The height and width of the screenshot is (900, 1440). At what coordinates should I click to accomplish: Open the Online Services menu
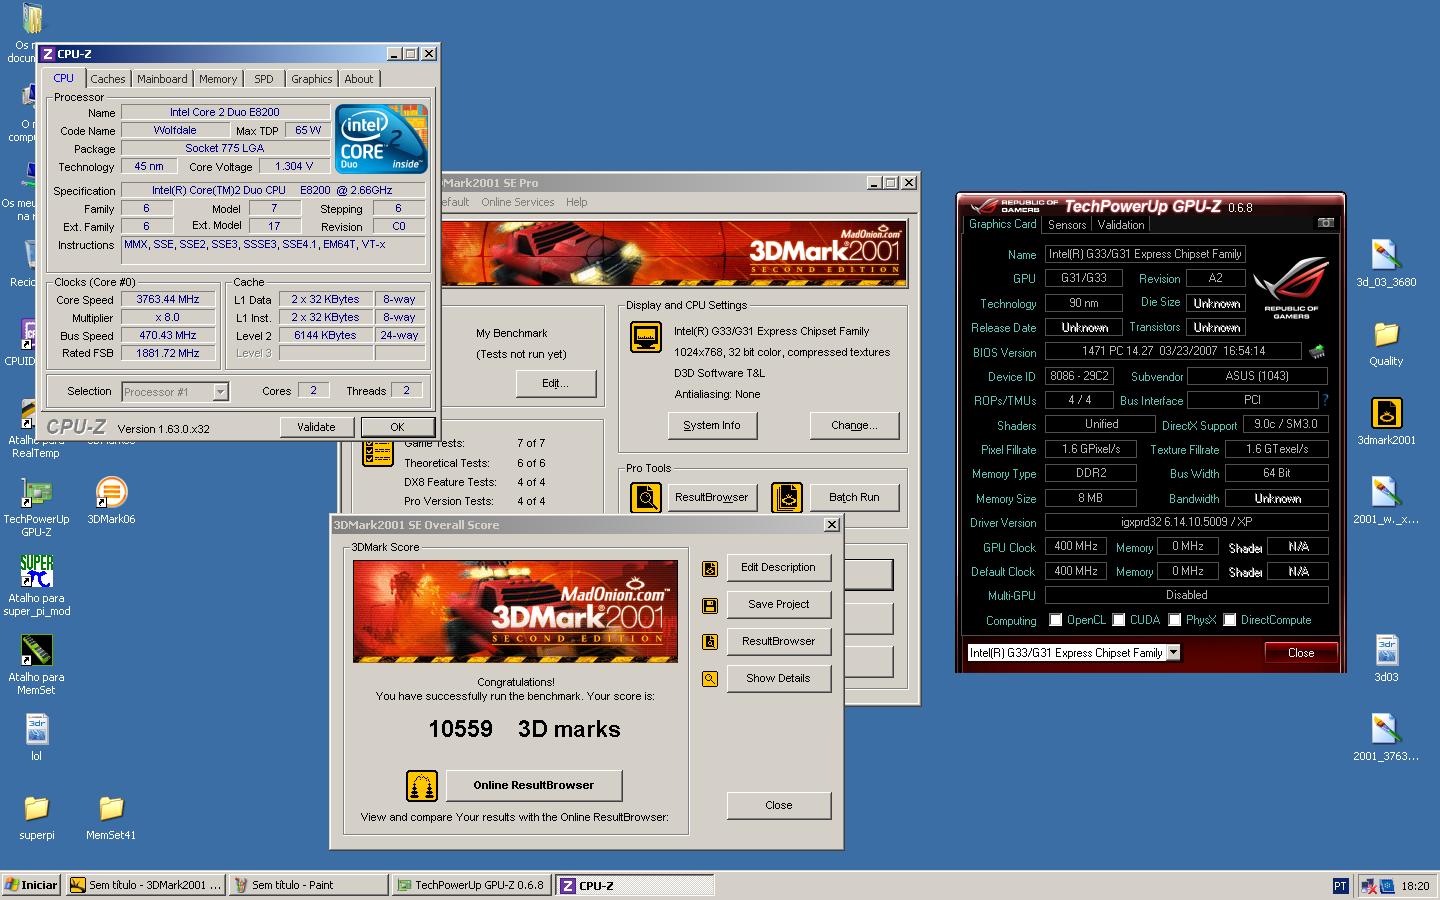pyautogui.click(x=517, y=202)
